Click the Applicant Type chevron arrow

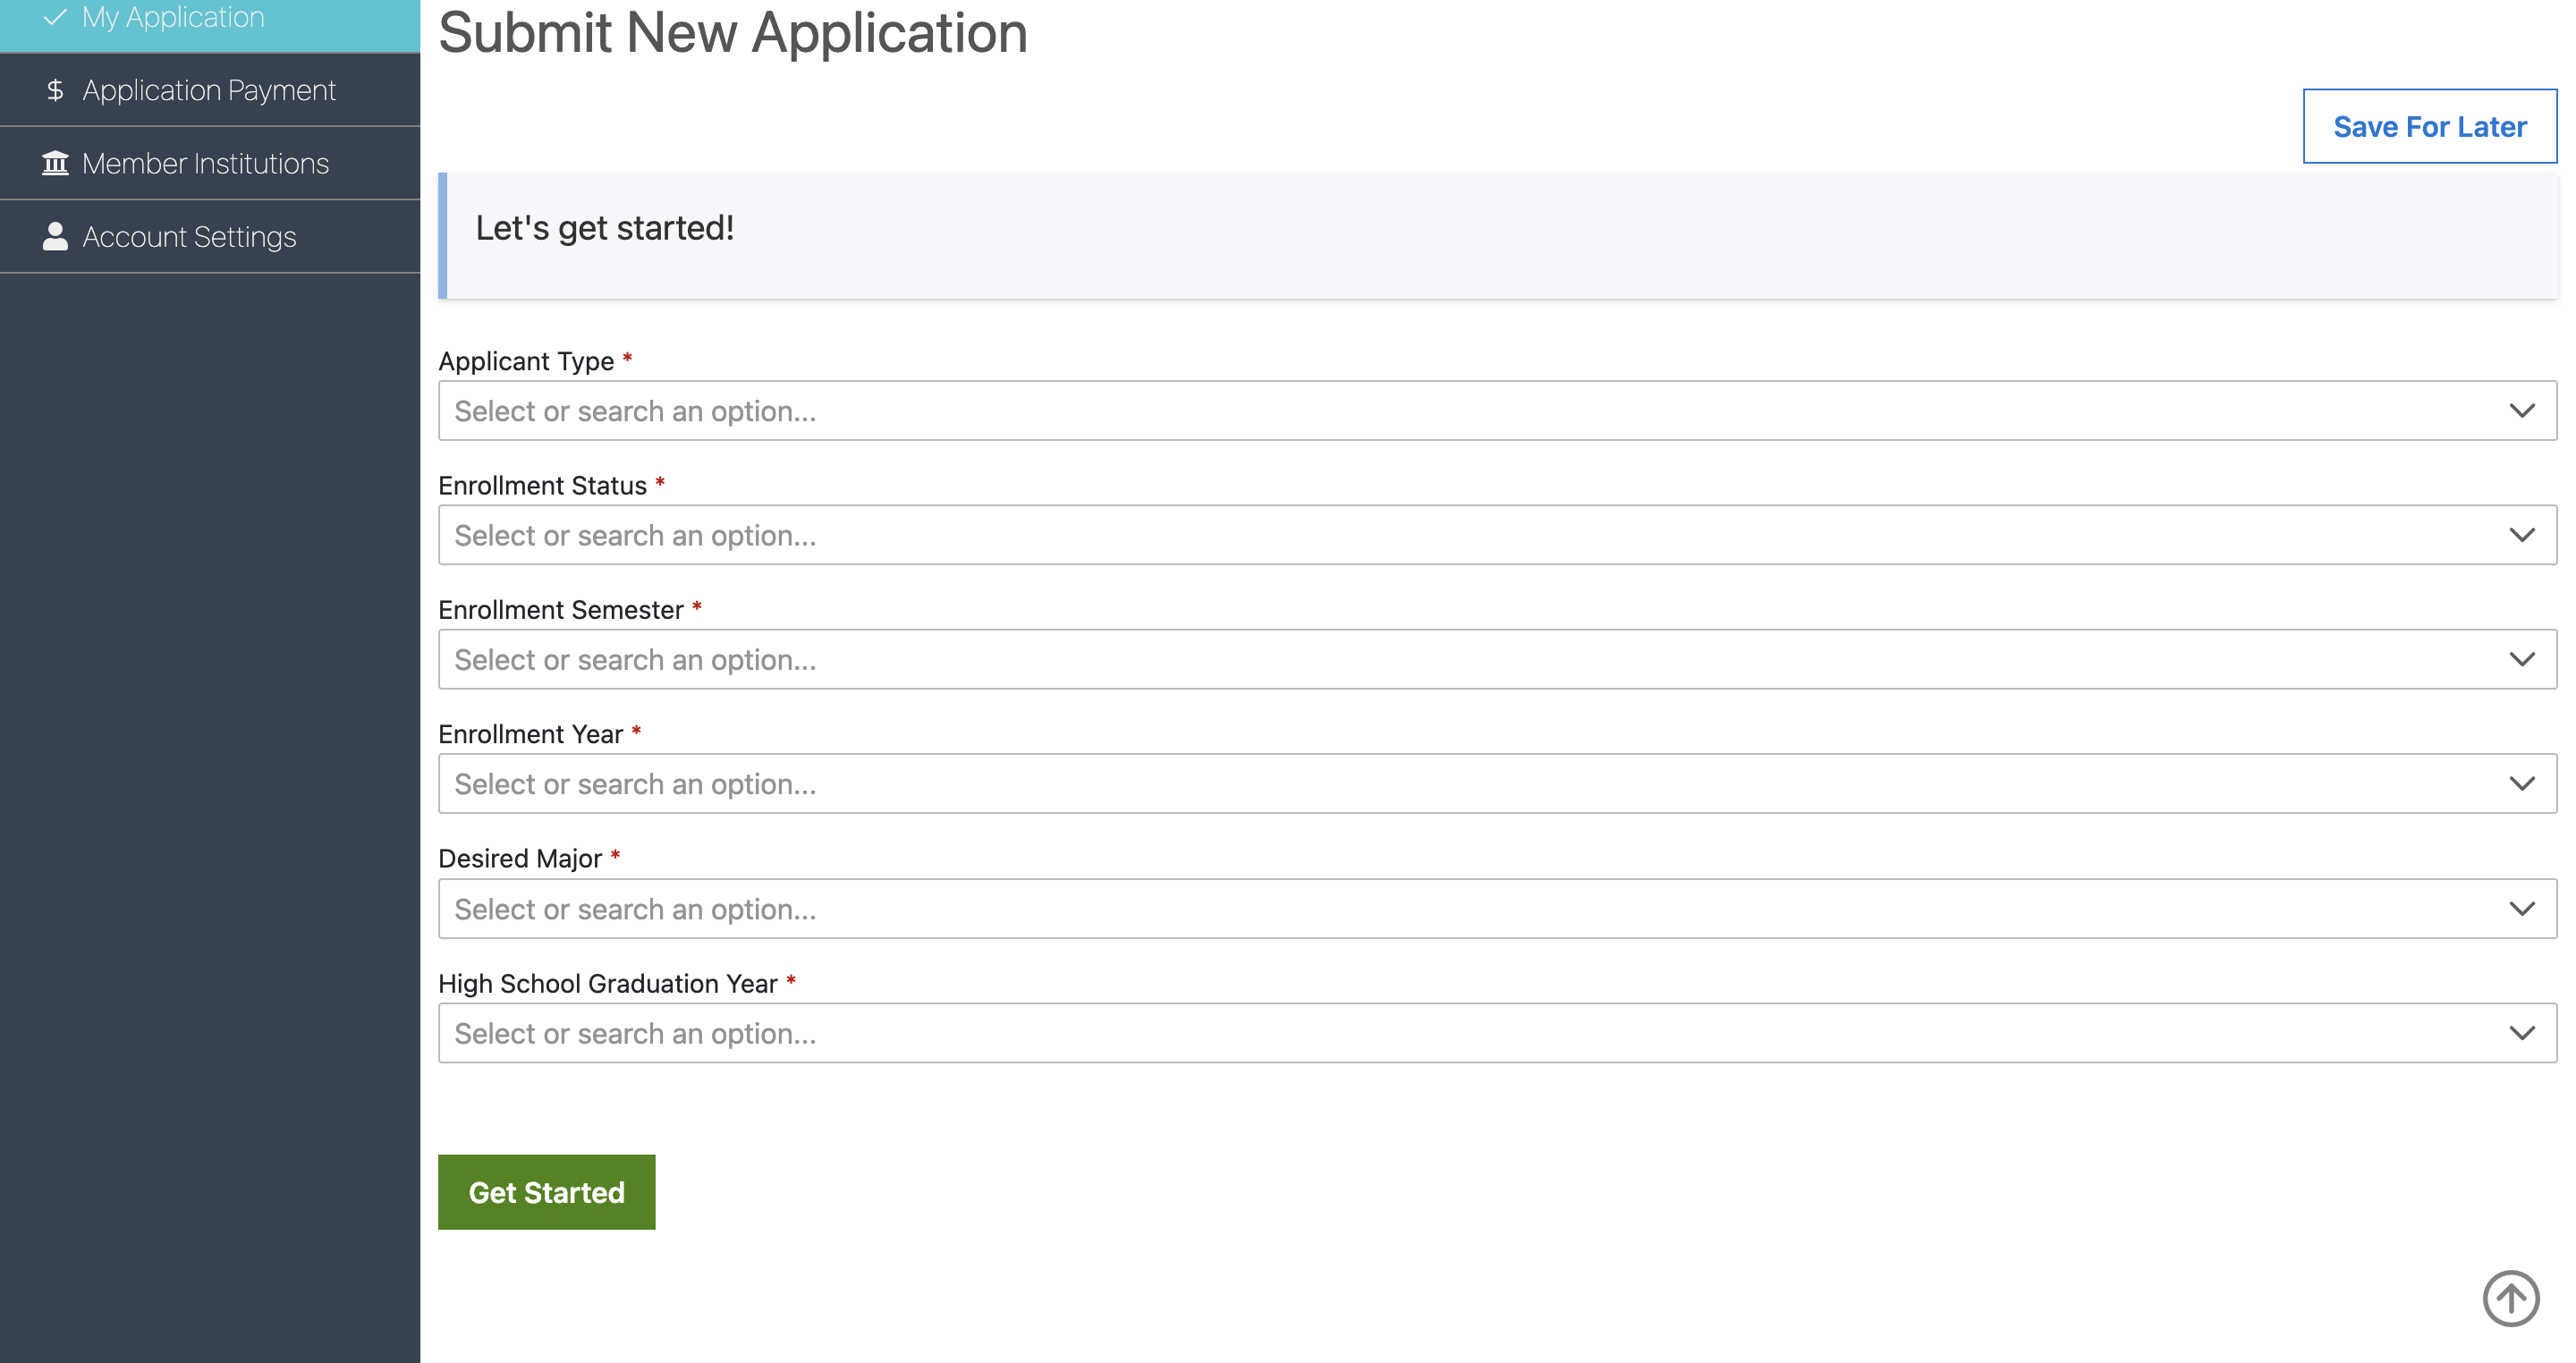click(x=2521, y=411)
